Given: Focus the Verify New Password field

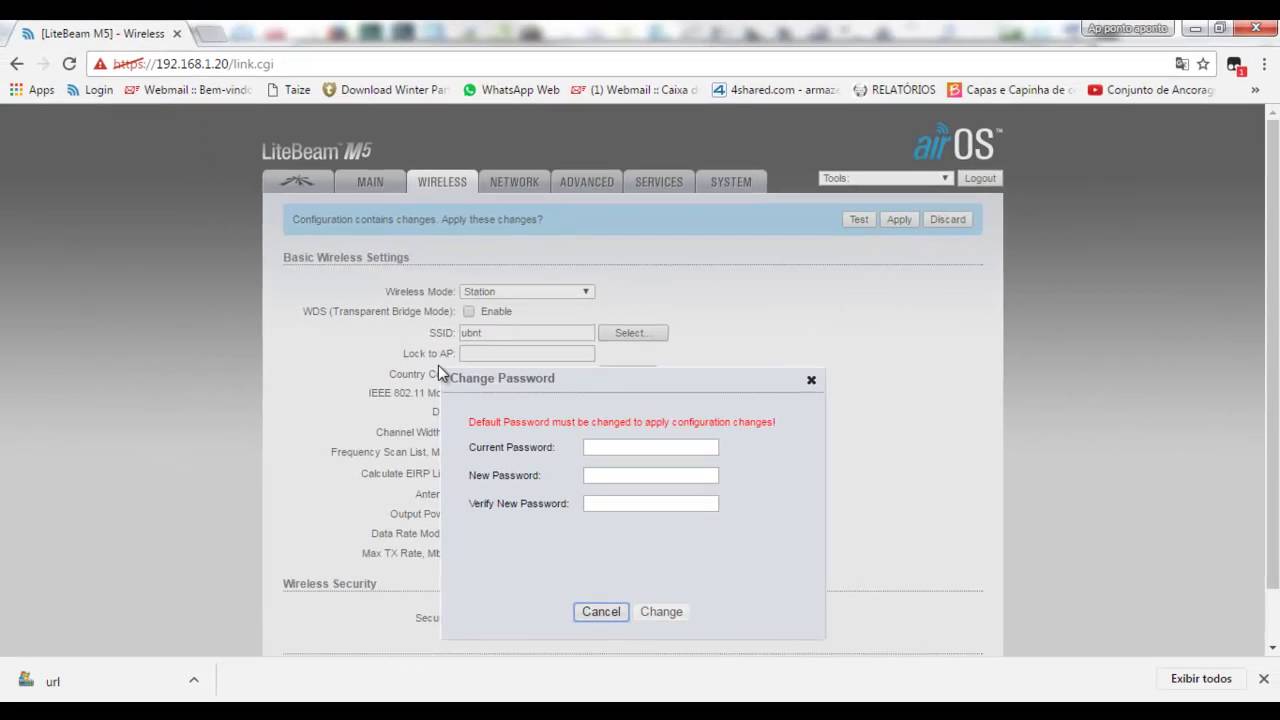Looking at the screenshot, I should click(651, 503).
